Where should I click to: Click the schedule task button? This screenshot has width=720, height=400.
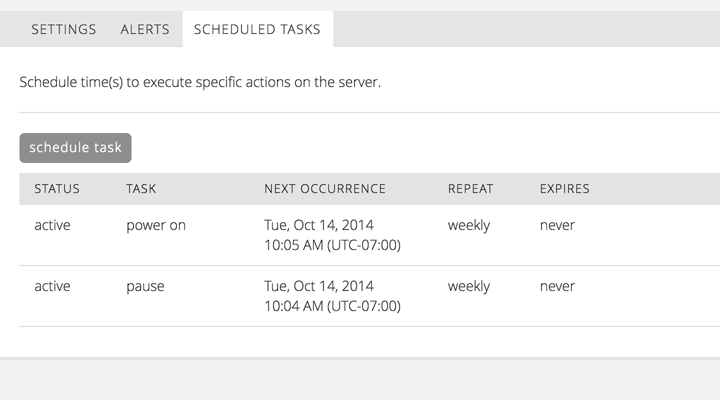point(75,148)
